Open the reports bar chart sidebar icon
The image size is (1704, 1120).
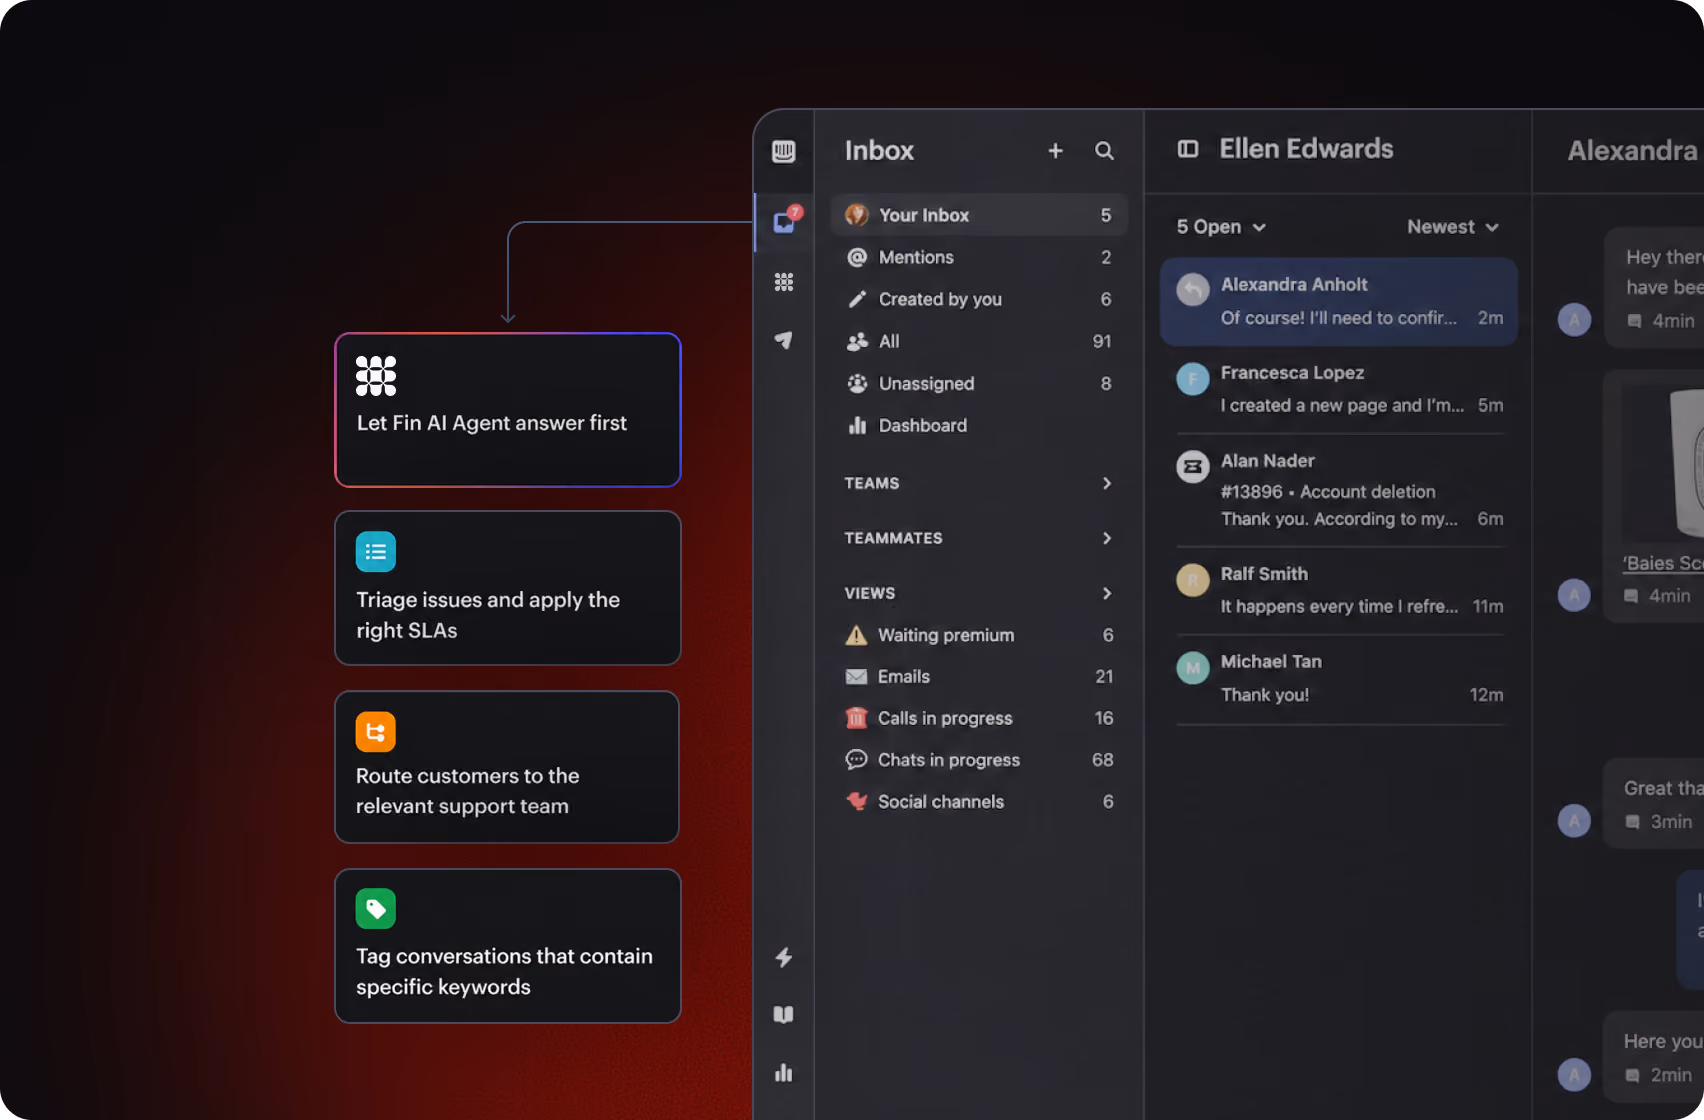pos(784,1072)
